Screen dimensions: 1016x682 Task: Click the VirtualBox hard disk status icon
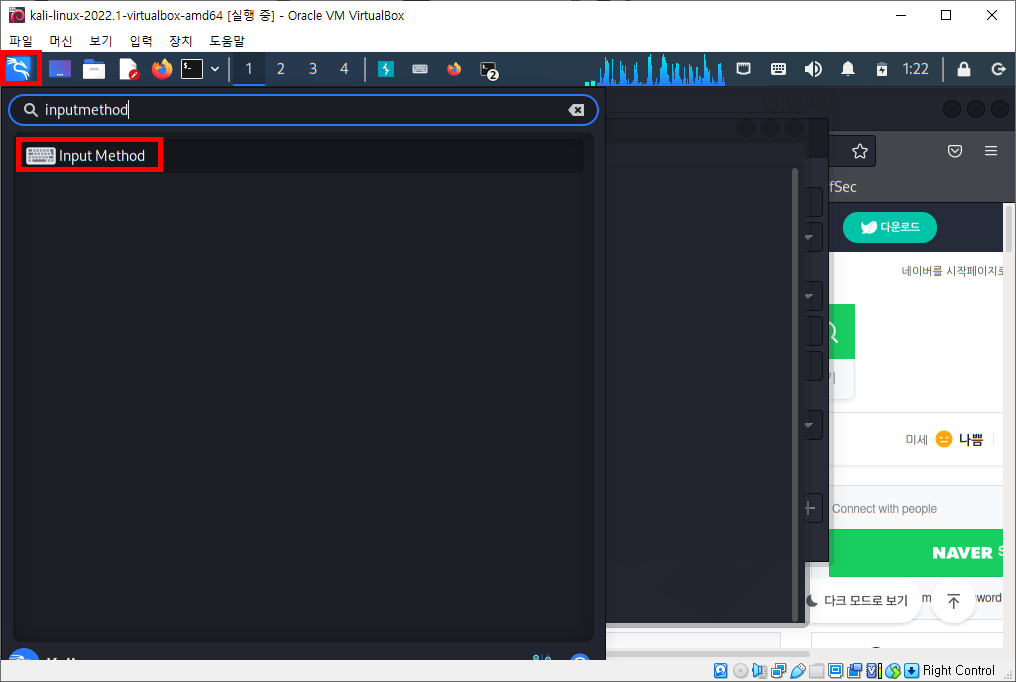[x=721, y=671]
